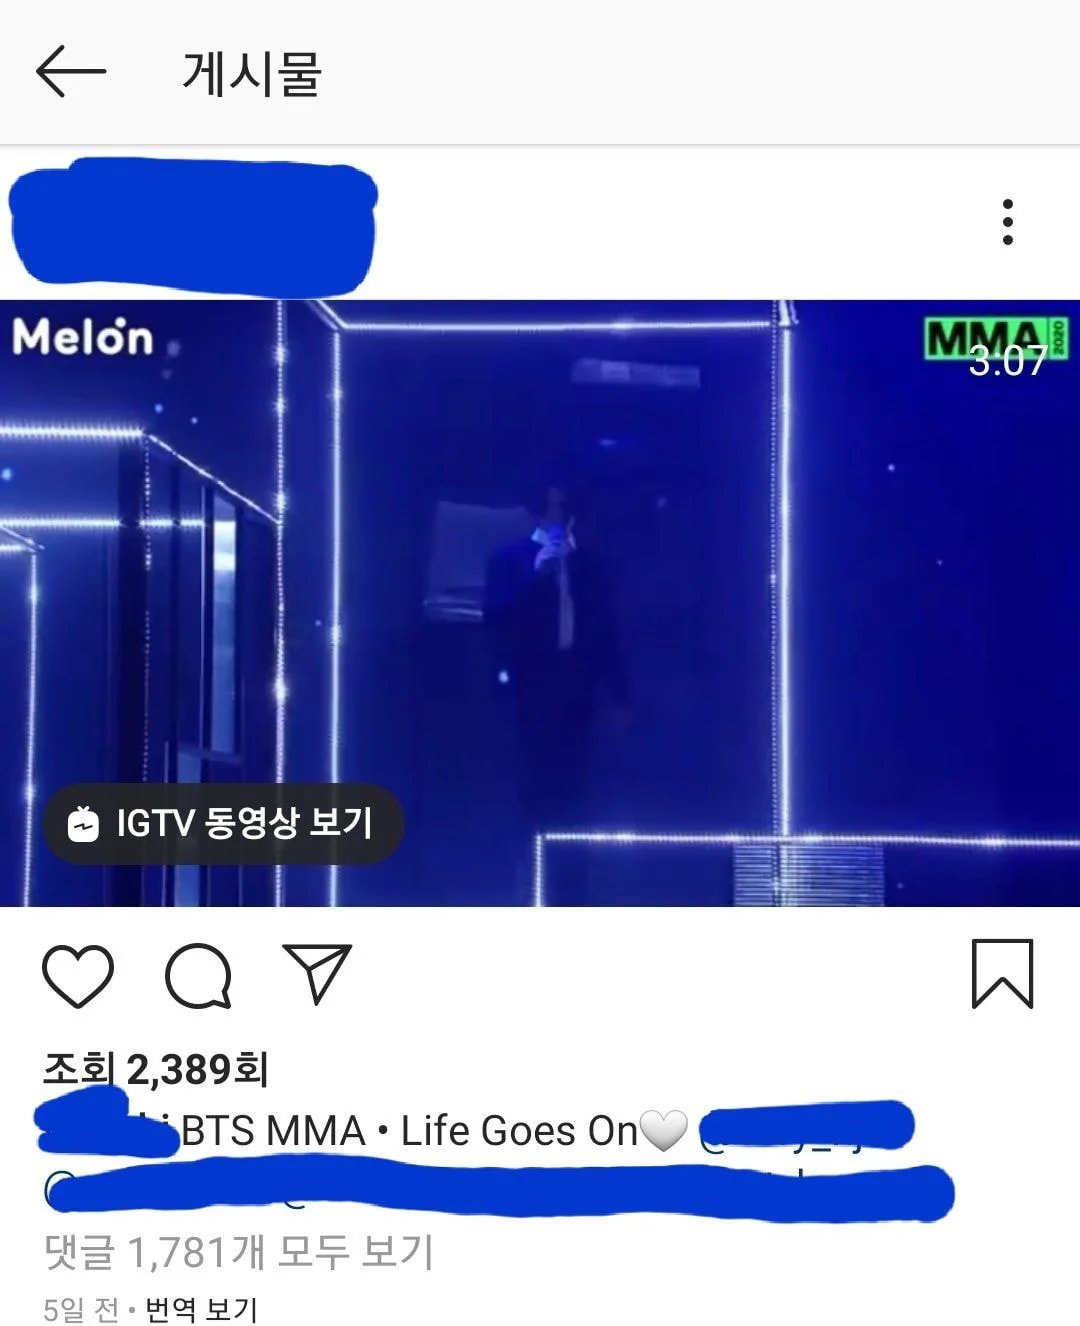Viewport: 1080px width, 1326px height.
Task: Tap the video thumbnail to play
Action: (x=540, y=603)
